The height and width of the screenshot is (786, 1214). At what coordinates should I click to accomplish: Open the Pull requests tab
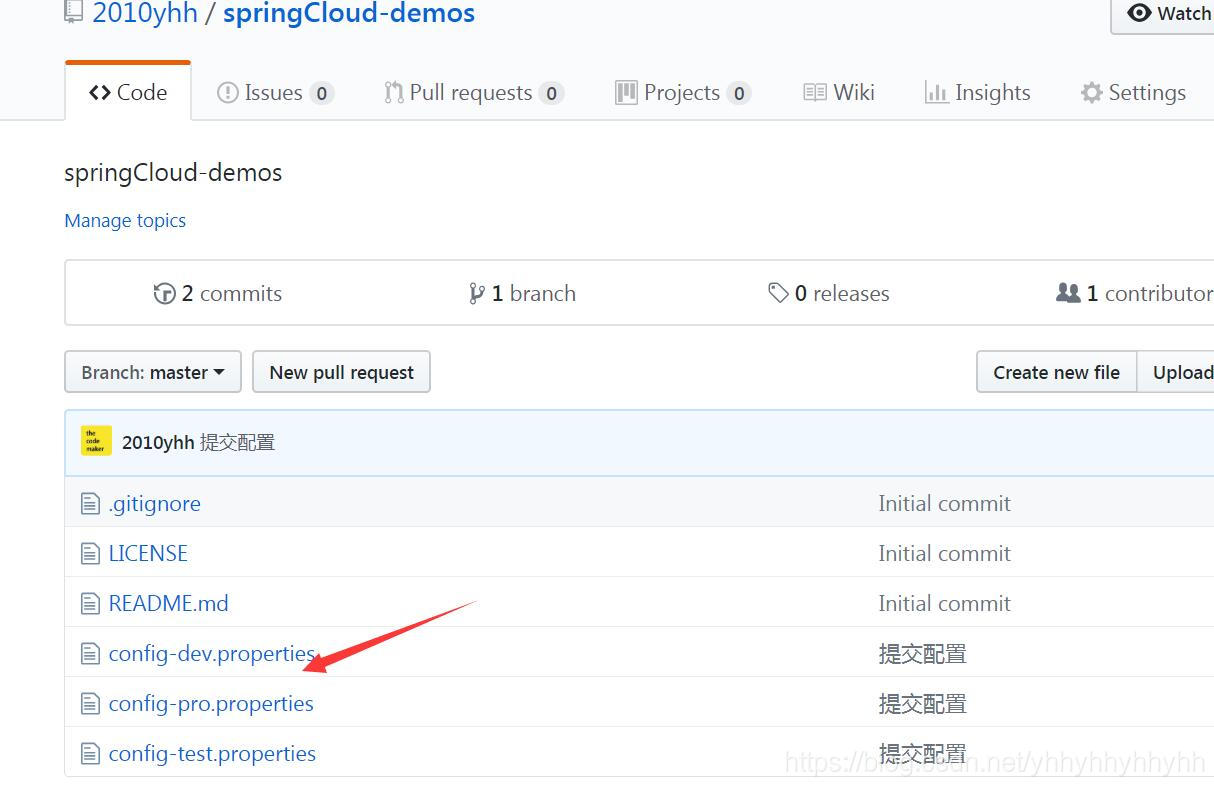[x=474, y=93]
